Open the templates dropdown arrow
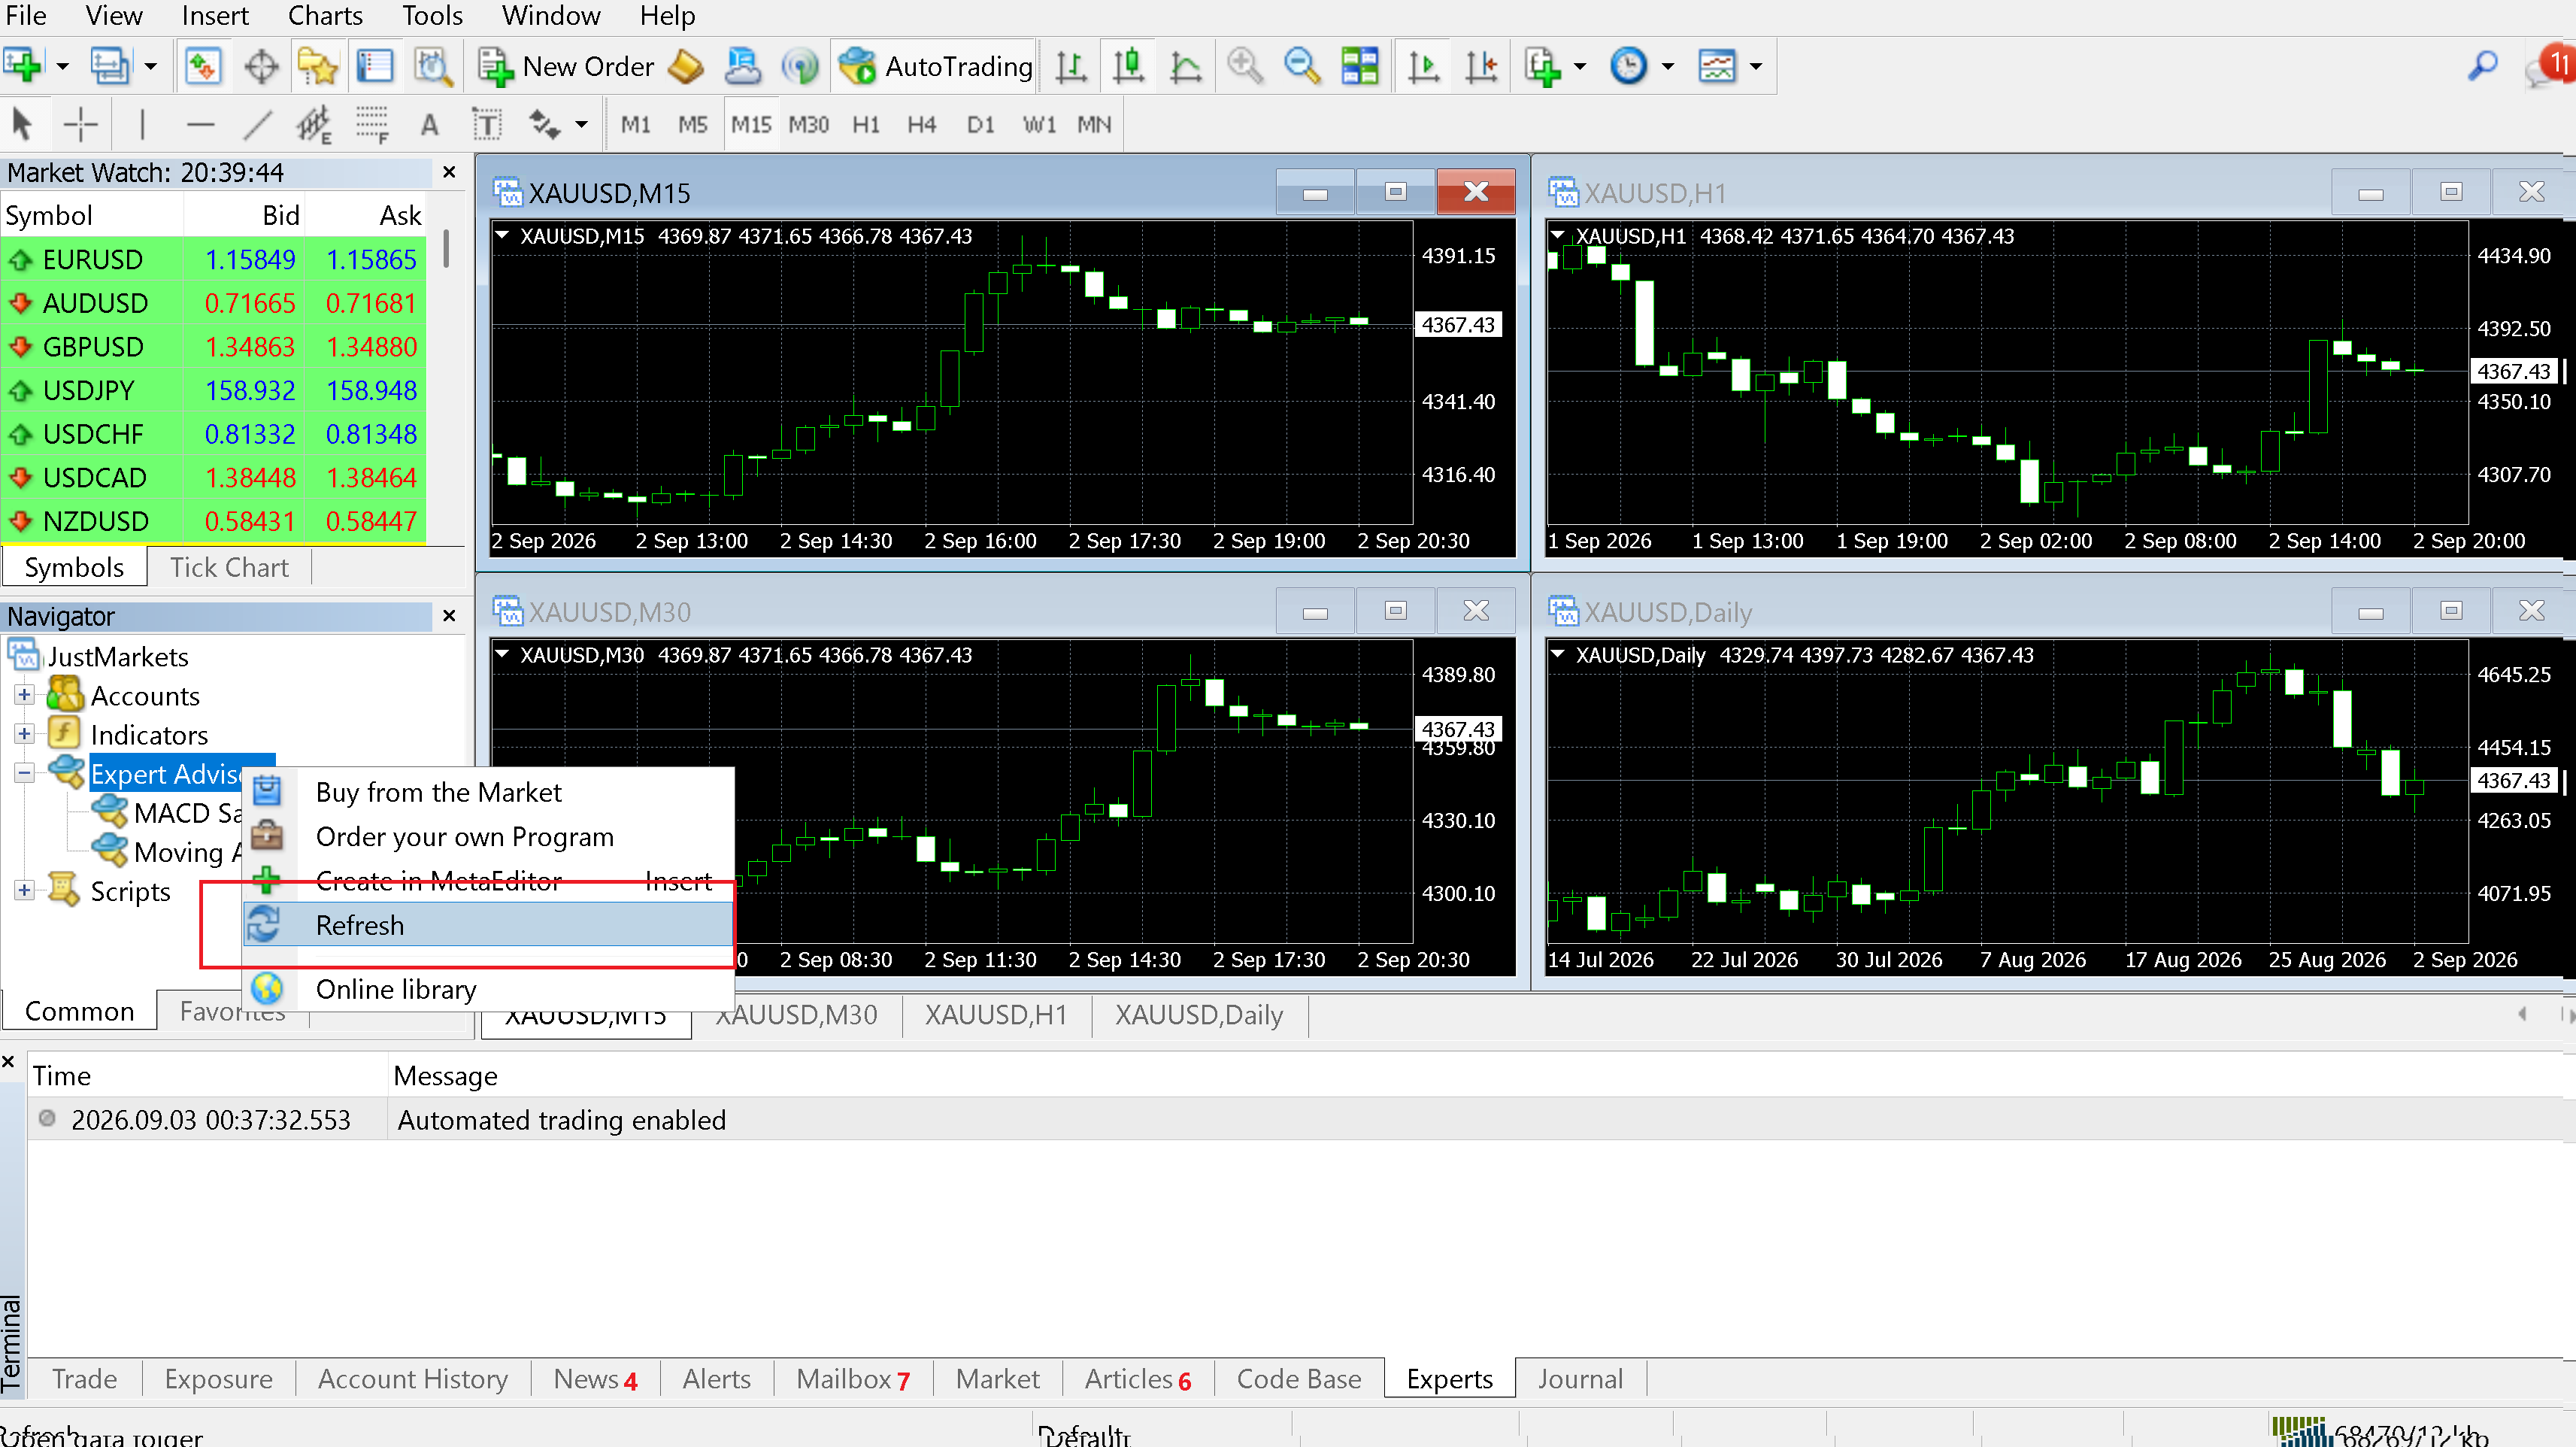This screenshot has height=1447, width=2576. tap(1756, 67)
